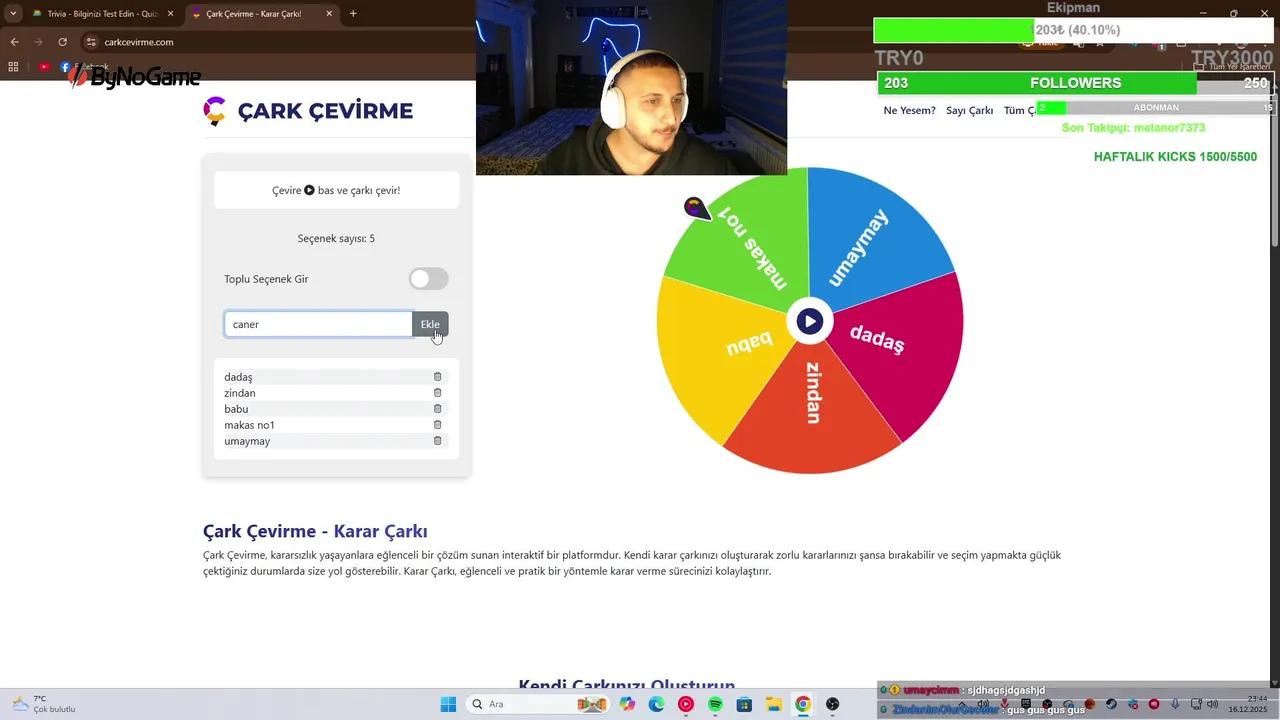This screenshot has height=720, width=1280.
Task: Close the Çark Çevirme tab
Action: tap(328, 14)
